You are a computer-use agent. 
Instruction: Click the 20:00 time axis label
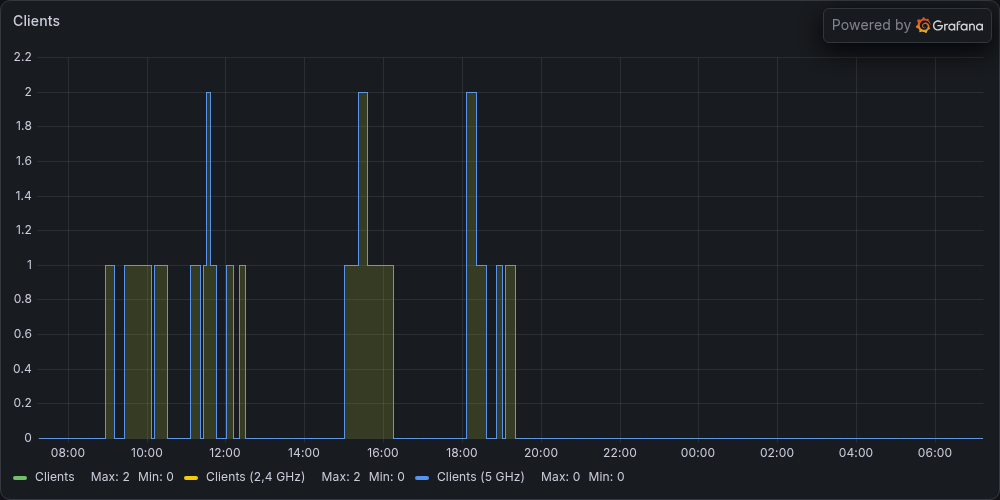tap(541, 453)
